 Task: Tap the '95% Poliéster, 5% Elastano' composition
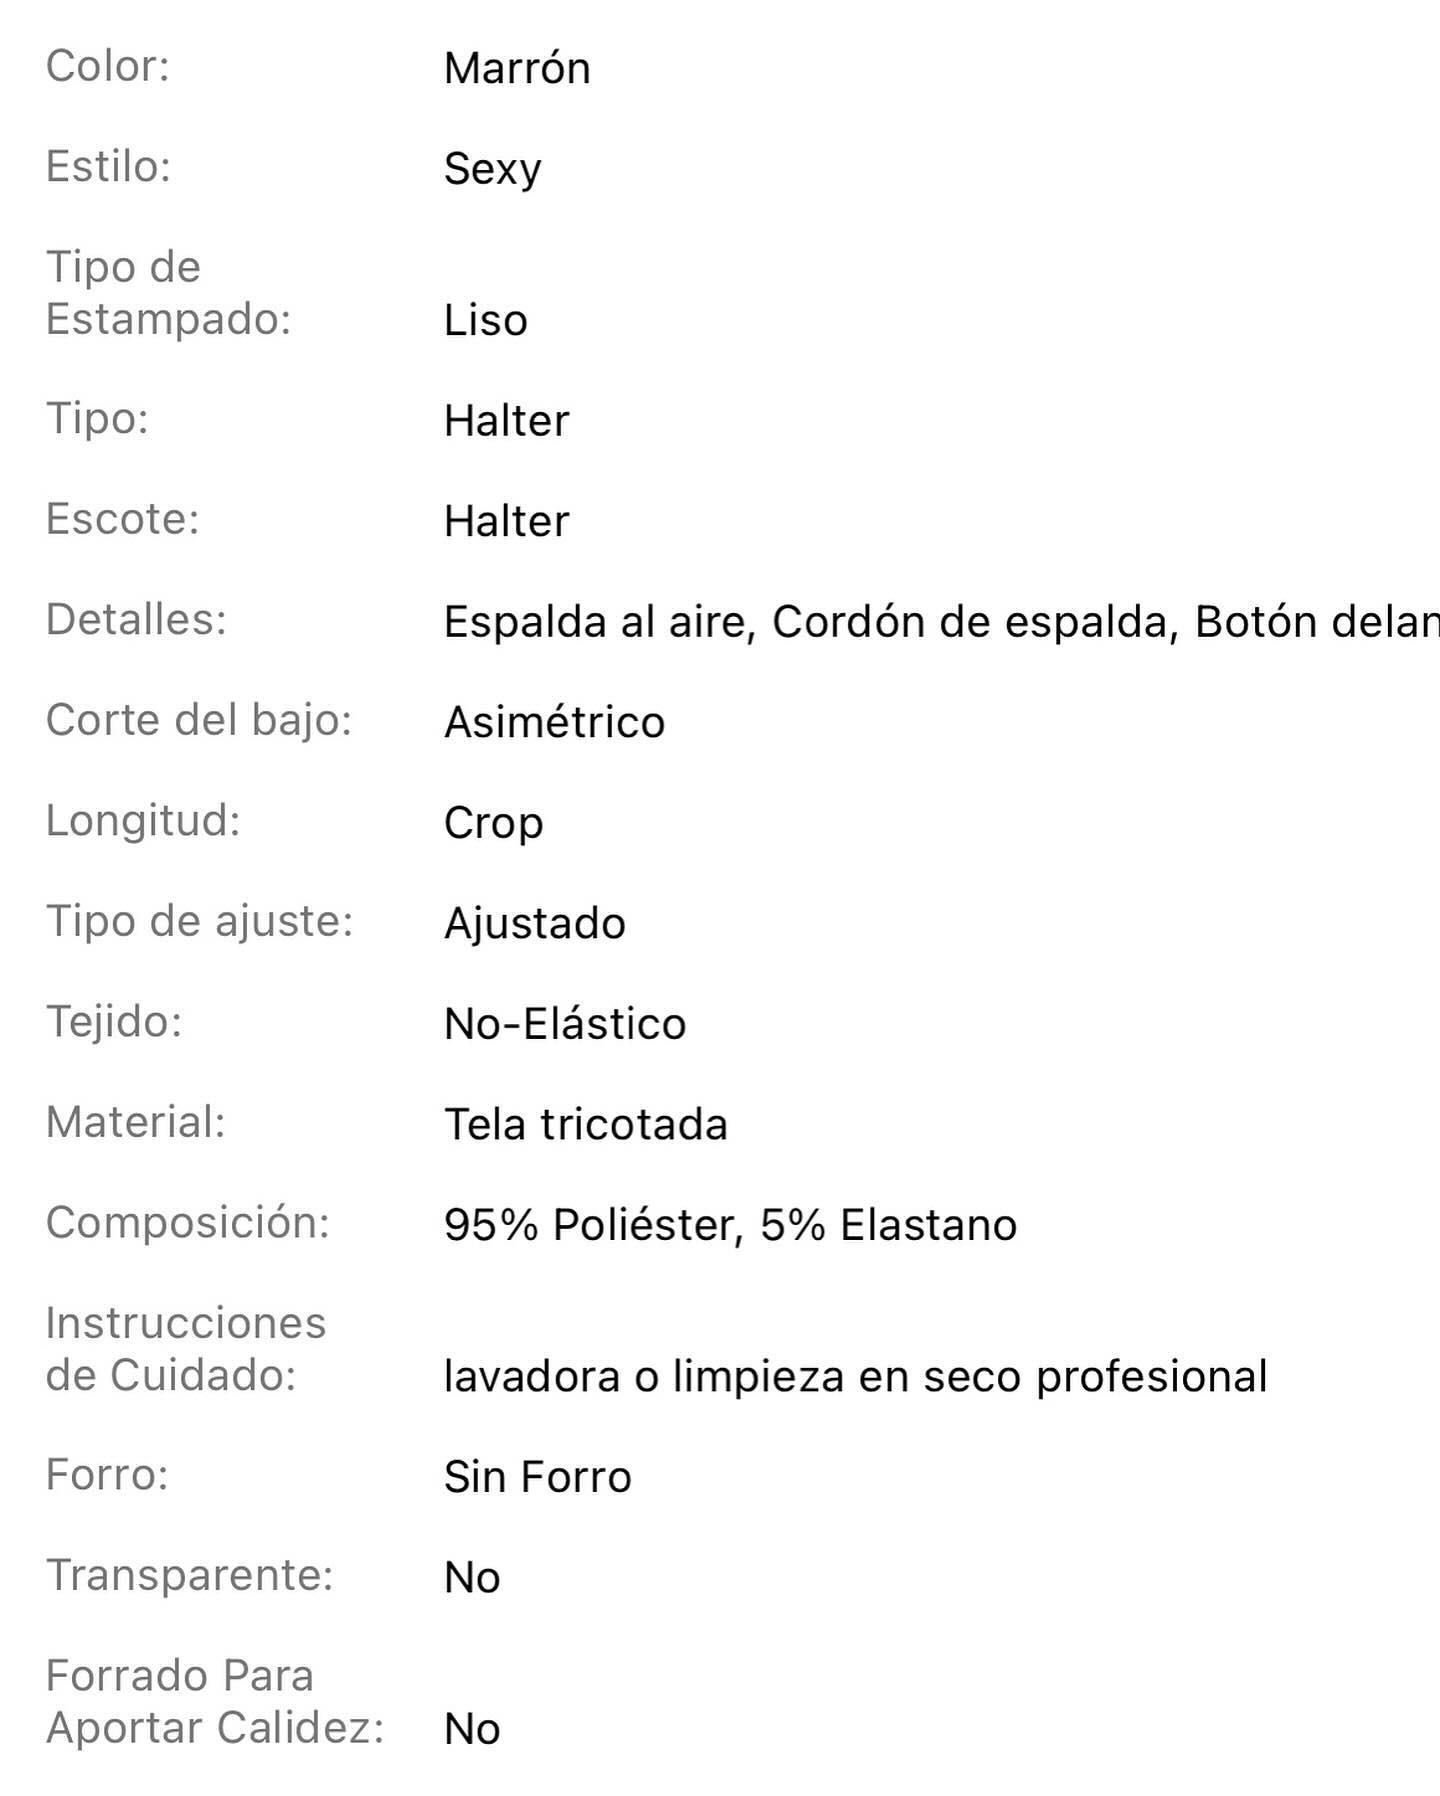pos(730,1225)
